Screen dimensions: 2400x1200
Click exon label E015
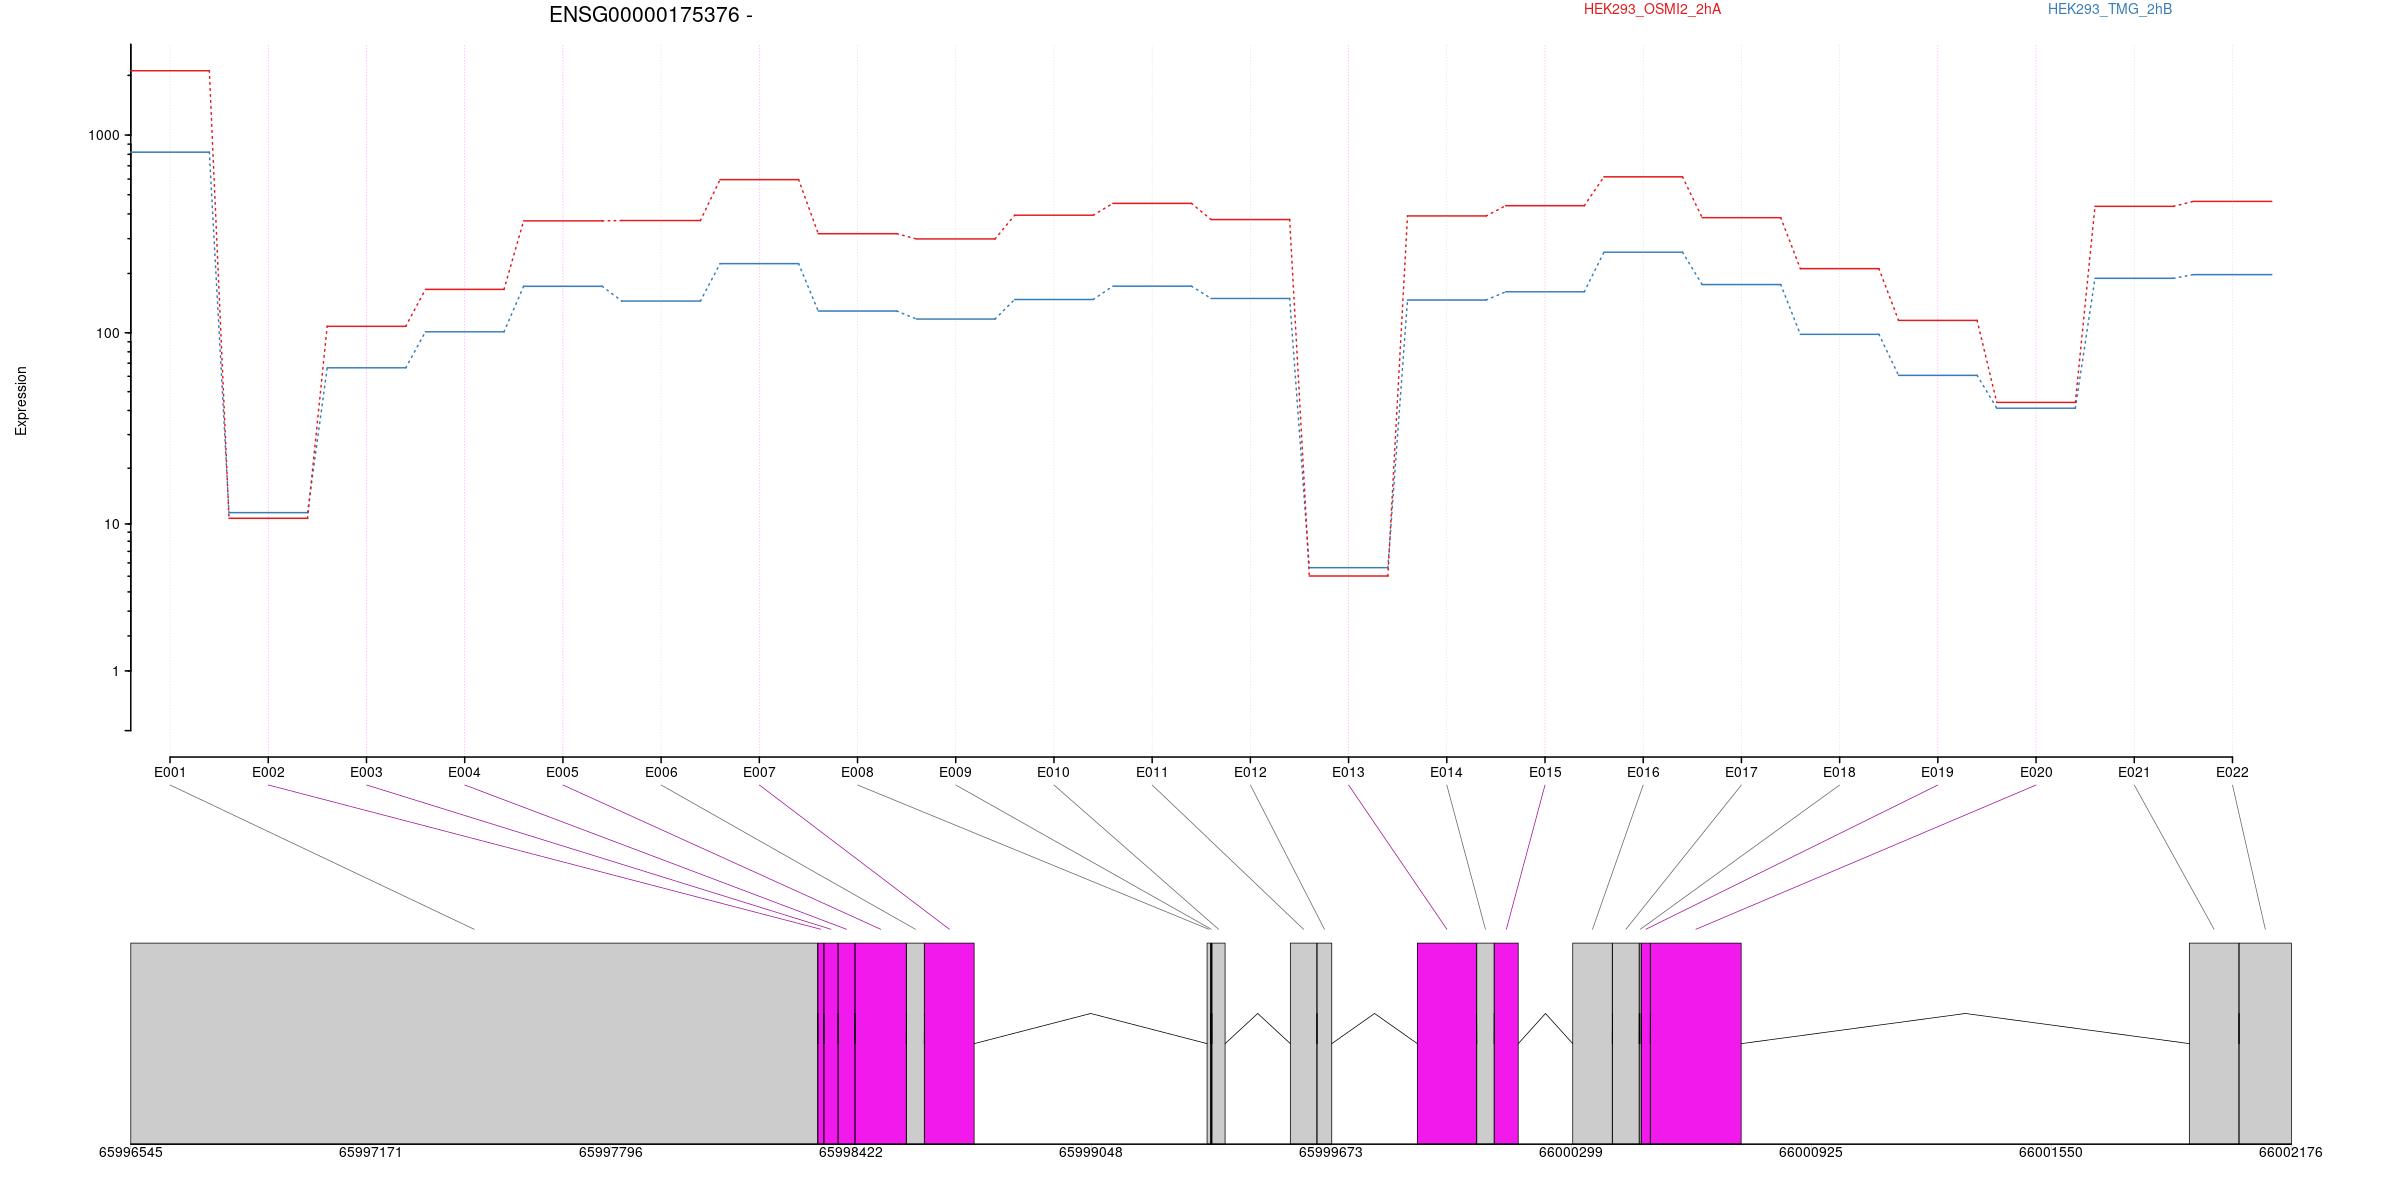[1545, 772]
